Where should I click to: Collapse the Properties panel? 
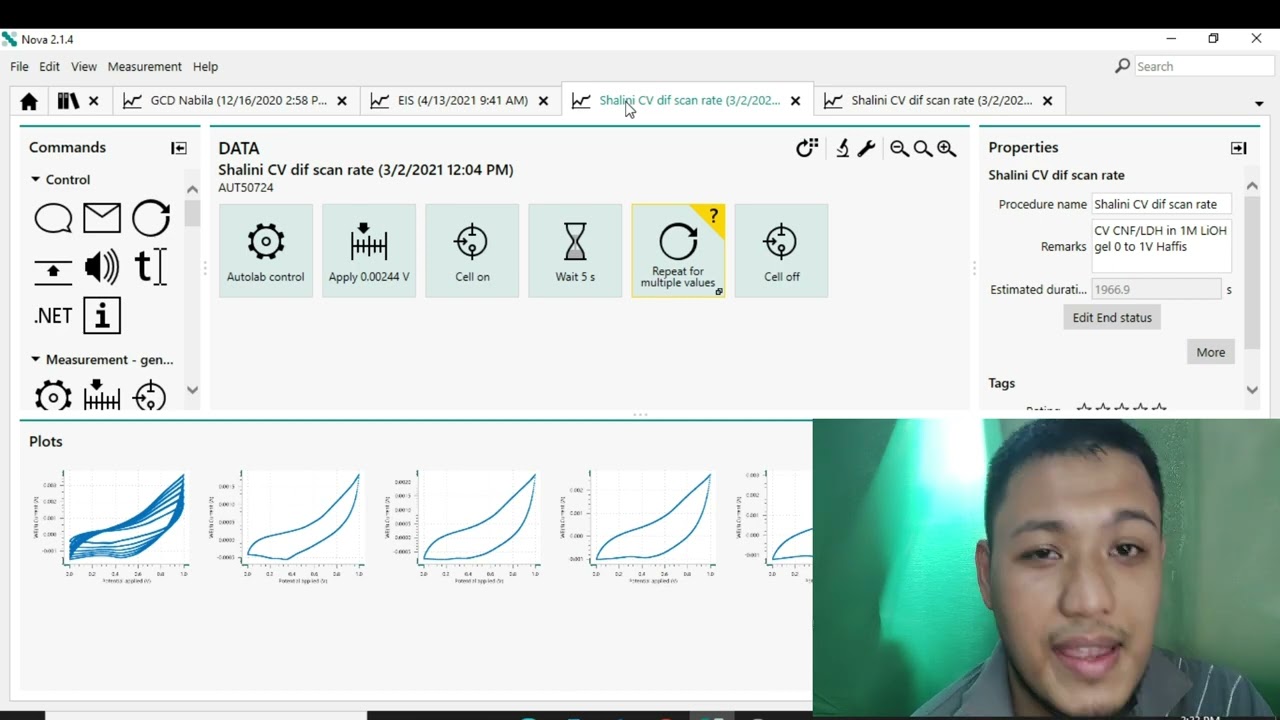(1239, 148)
